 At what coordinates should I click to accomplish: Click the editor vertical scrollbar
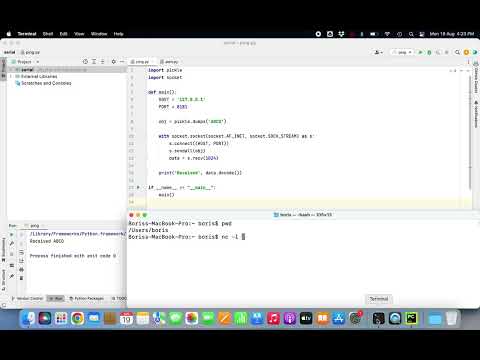click(x=470, y=133)
